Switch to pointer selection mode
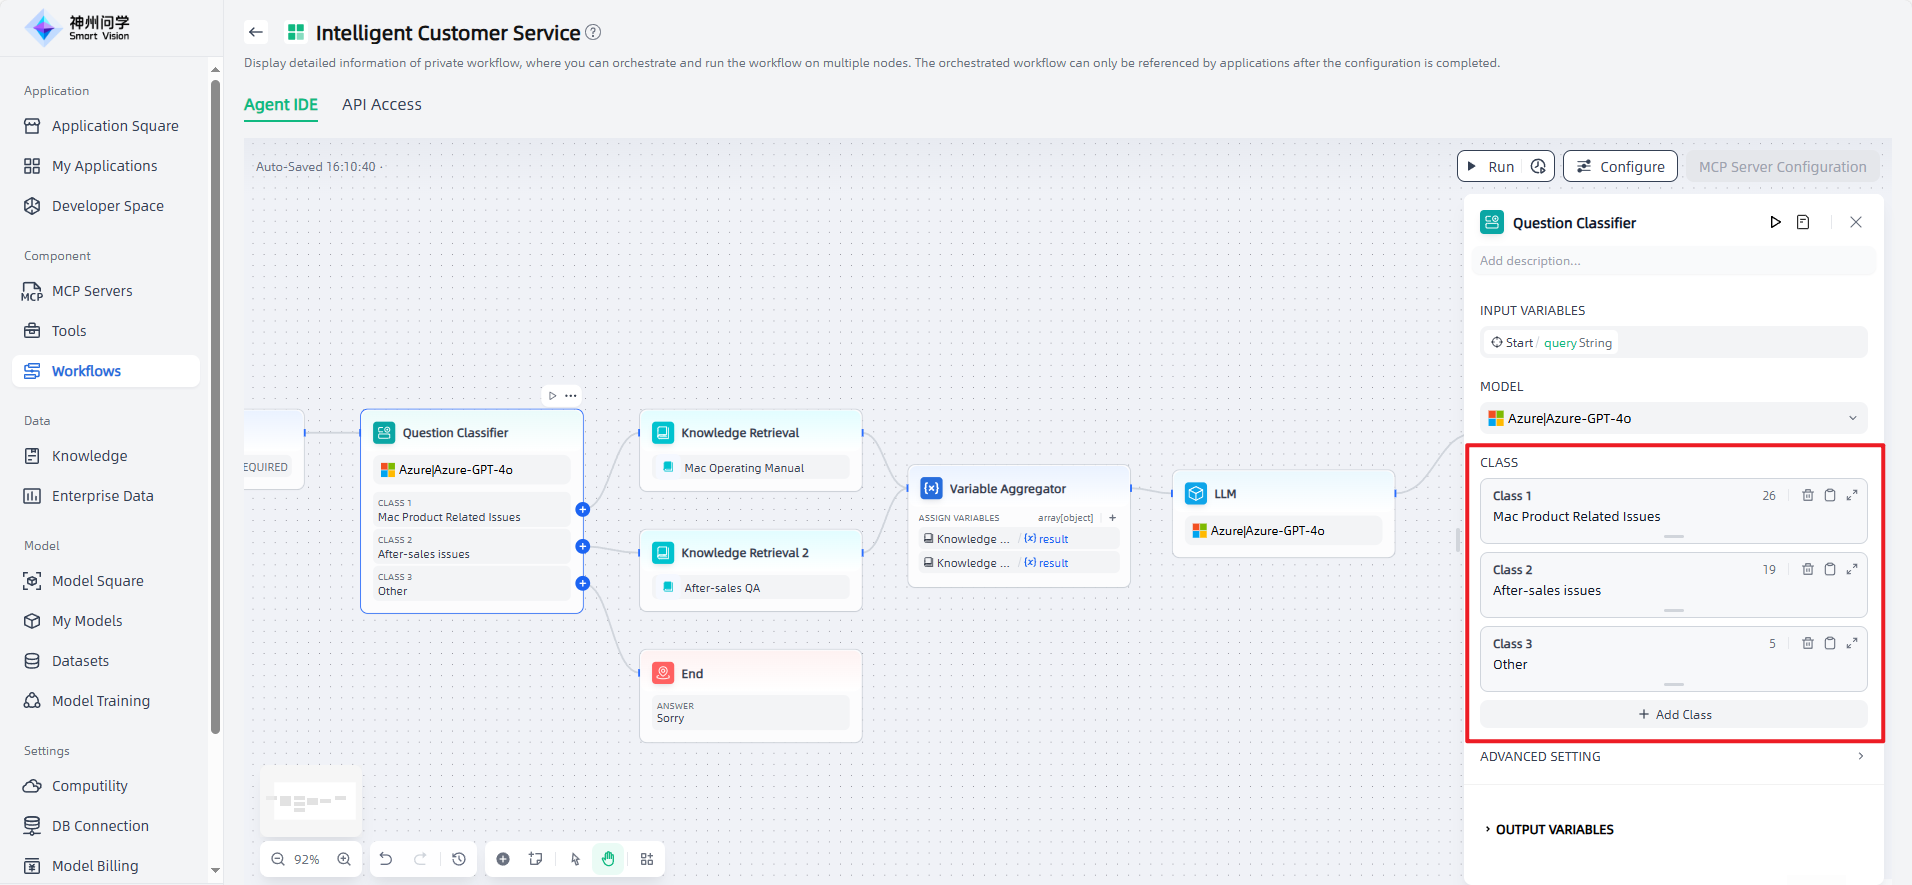This screenshot has width=1912, height=885. 575,859
